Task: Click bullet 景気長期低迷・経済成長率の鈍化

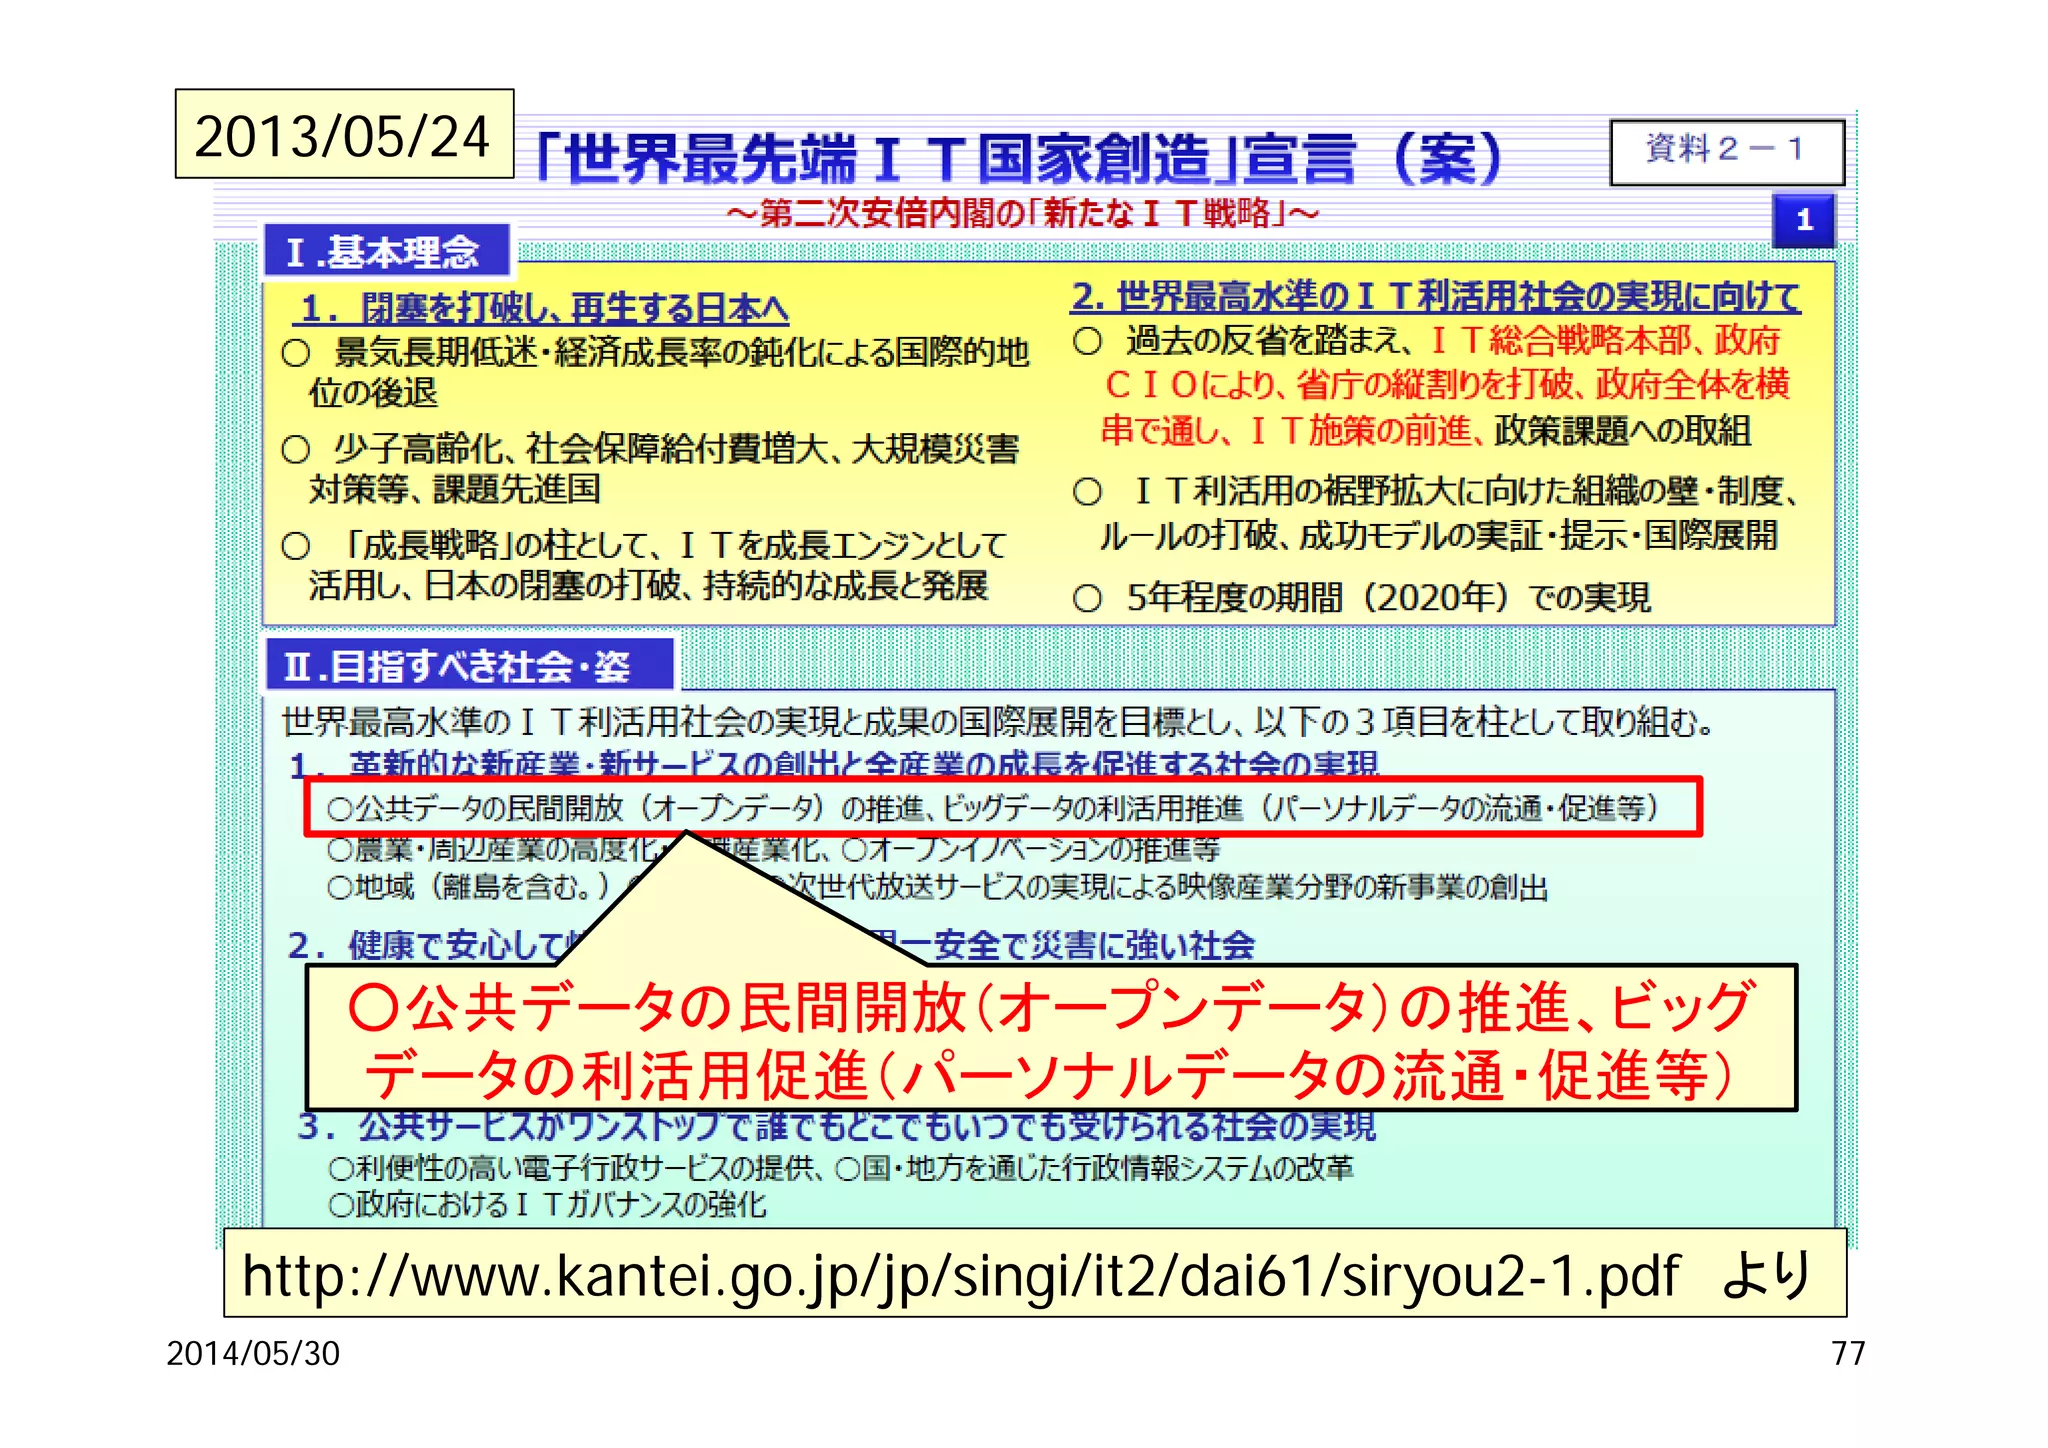Action: [655, 372]
